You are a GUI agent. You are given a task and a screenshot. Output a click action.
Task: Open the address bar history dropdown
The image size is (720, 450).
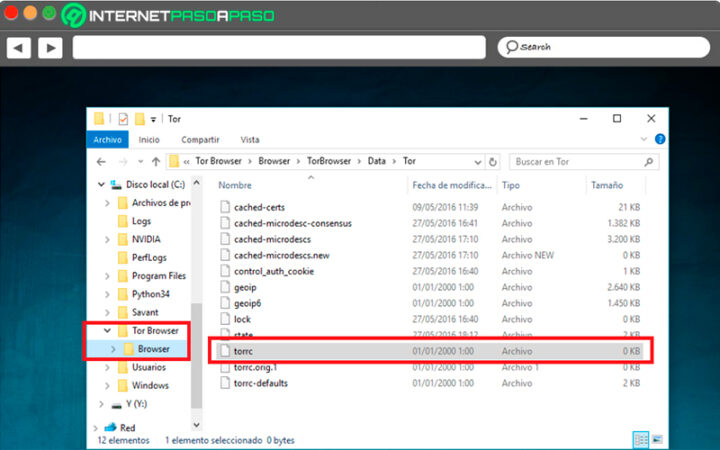point(478,162)
